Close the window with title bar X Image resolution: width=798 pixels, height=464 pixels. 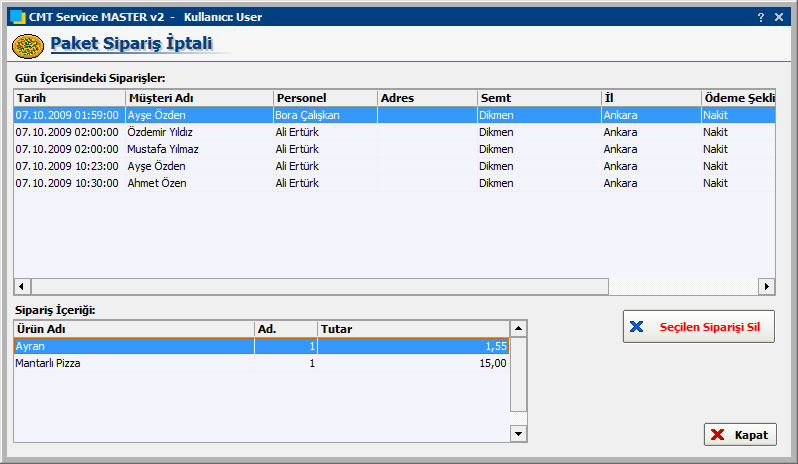coord(780,17)
